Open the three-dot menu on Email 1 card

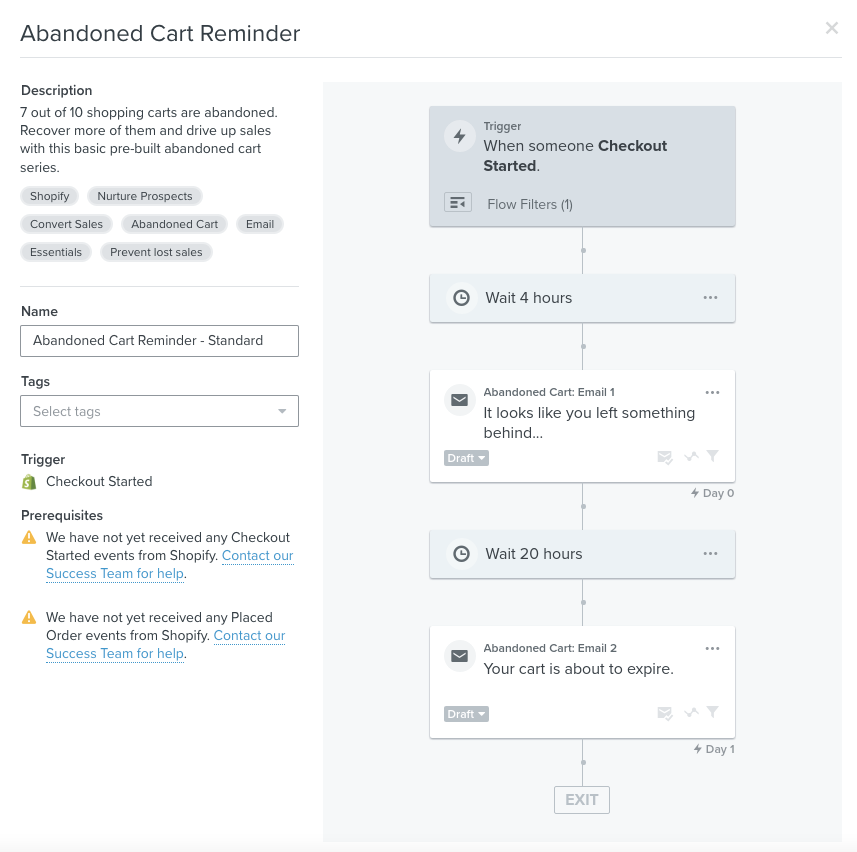712,393
